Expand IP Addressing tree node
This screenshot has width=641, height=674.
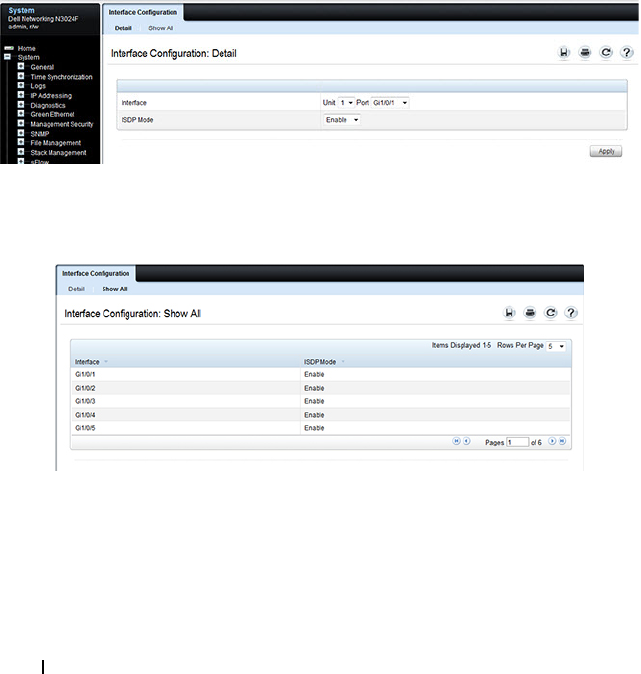click(21, 95)
